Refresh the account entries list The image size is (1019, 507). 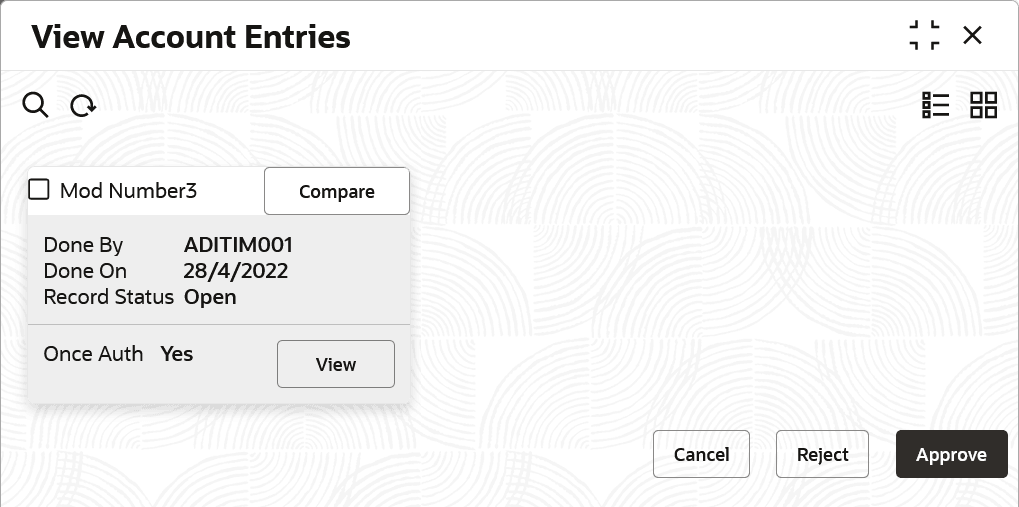[x=83, y=105]
